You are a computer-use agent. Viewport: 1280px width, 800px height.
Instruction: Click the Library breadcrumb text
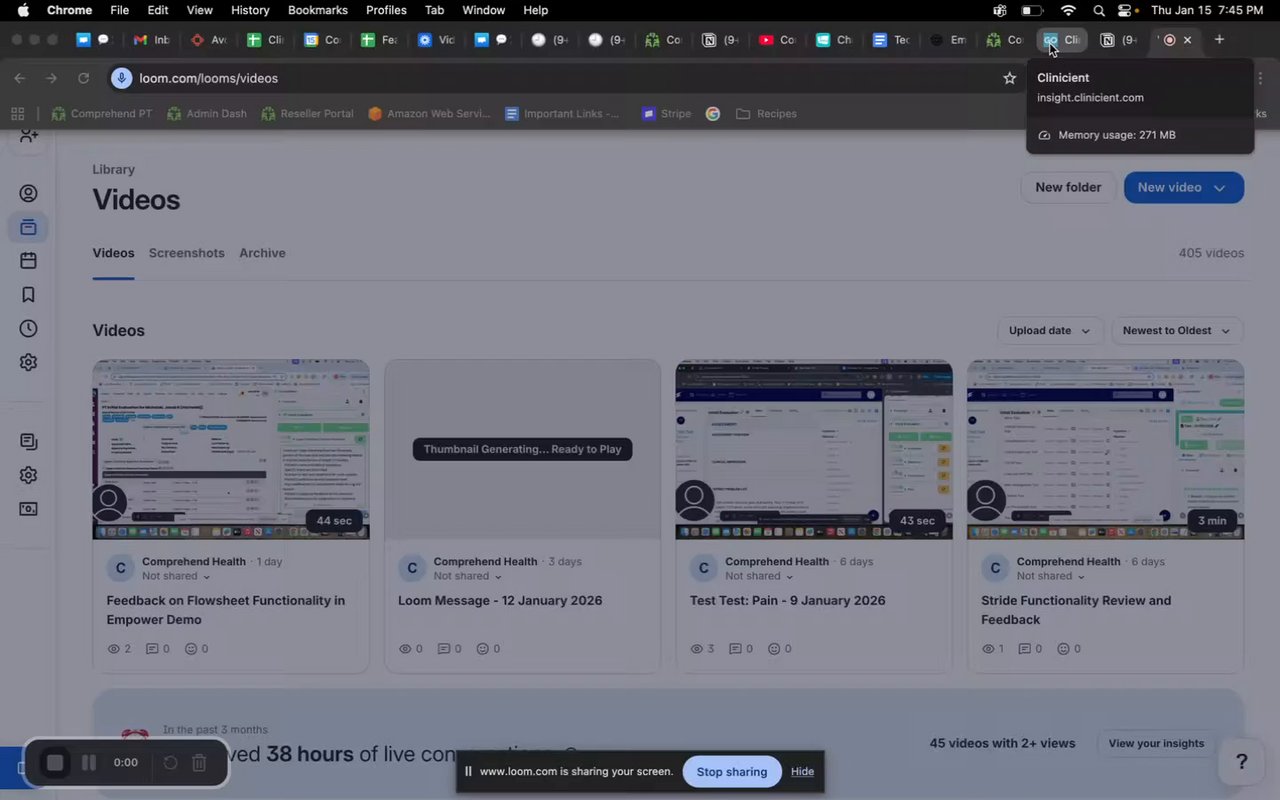pos(113,169)
